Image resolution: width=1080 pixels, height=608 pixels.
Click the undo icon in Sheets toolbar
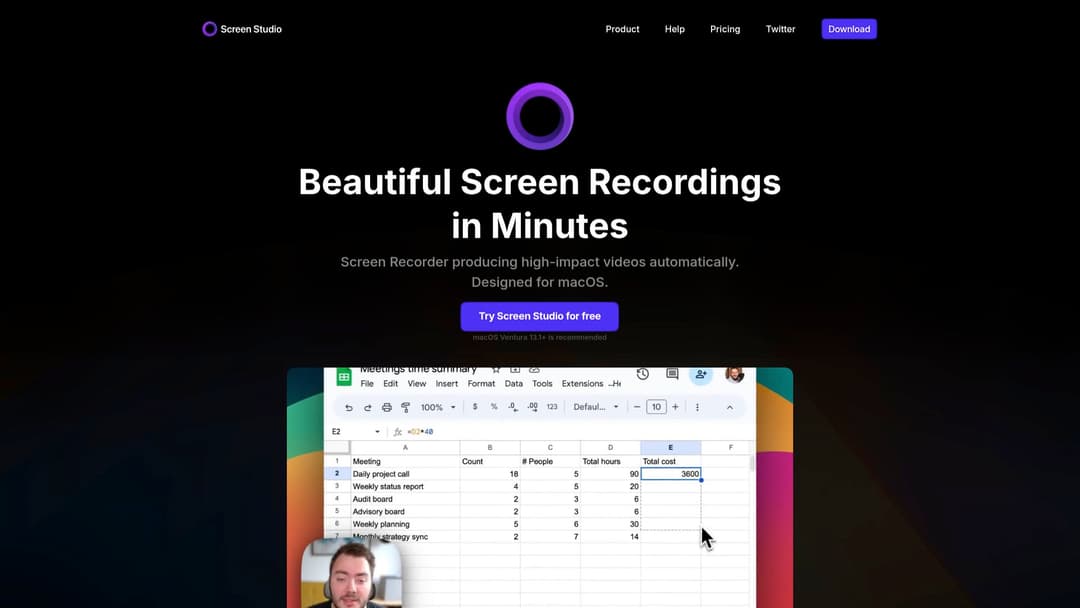349,407
